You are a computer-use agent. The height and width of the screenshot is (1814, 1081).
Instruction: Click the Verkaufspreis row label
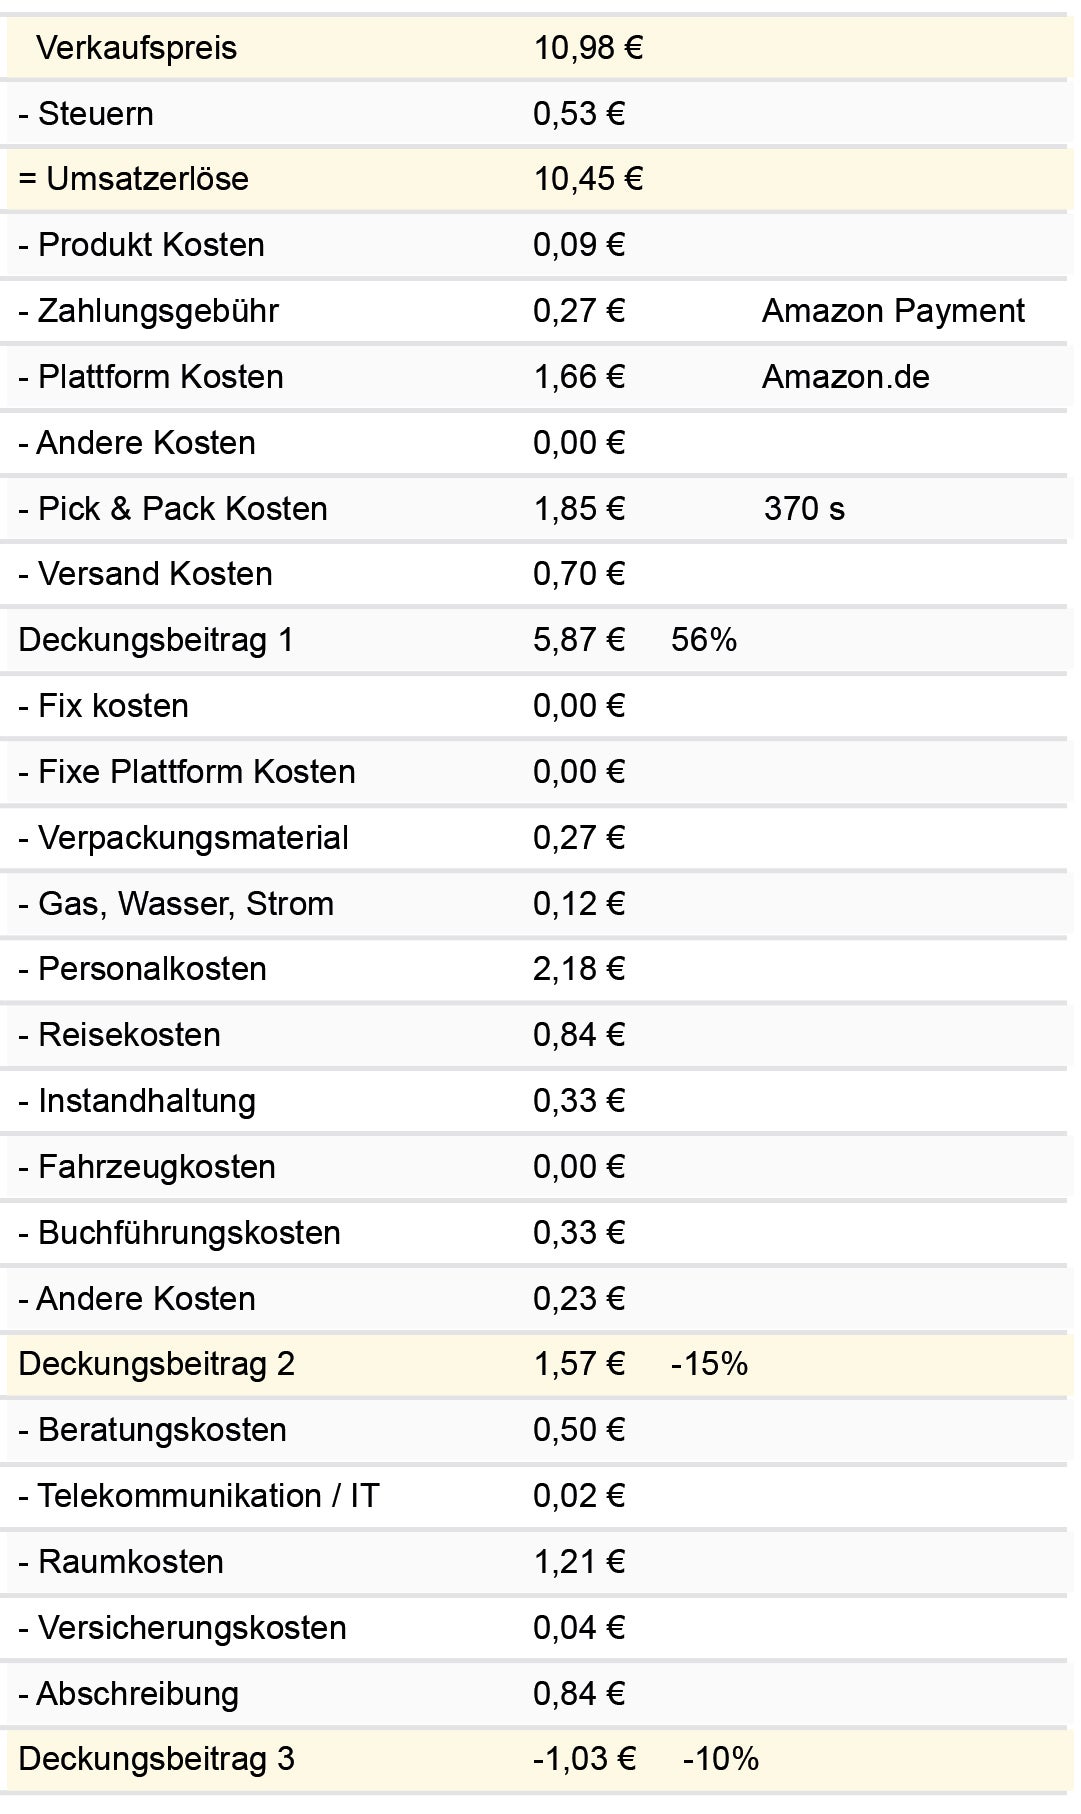[x=136, y=48]
